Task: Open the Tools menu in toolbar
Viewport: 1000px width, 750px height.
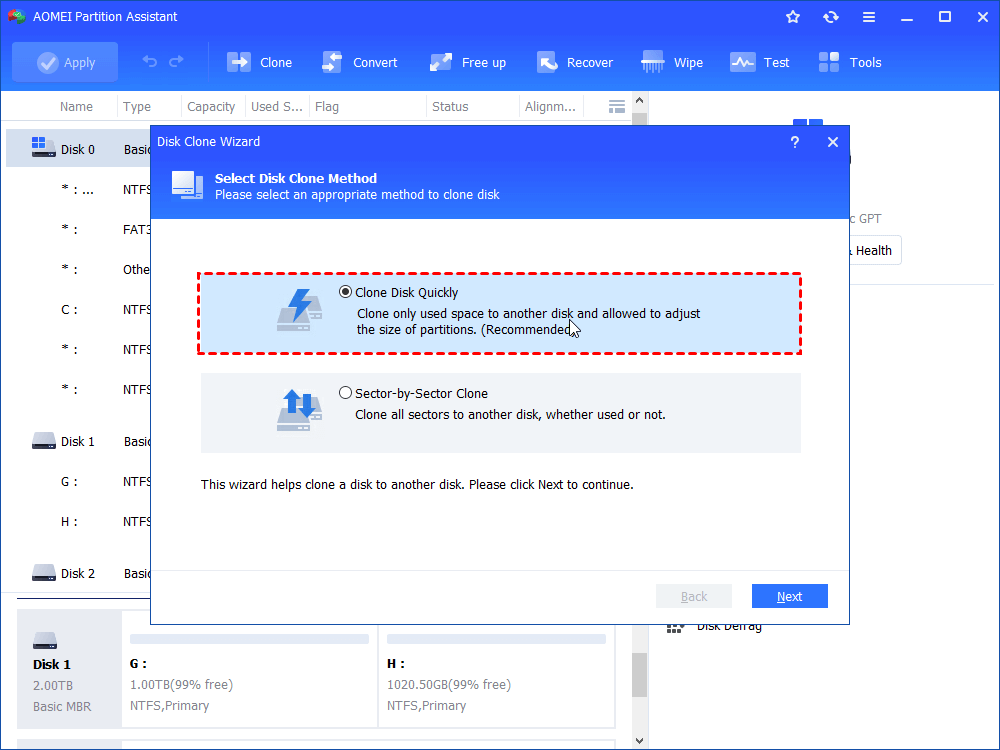Action: 850,62
